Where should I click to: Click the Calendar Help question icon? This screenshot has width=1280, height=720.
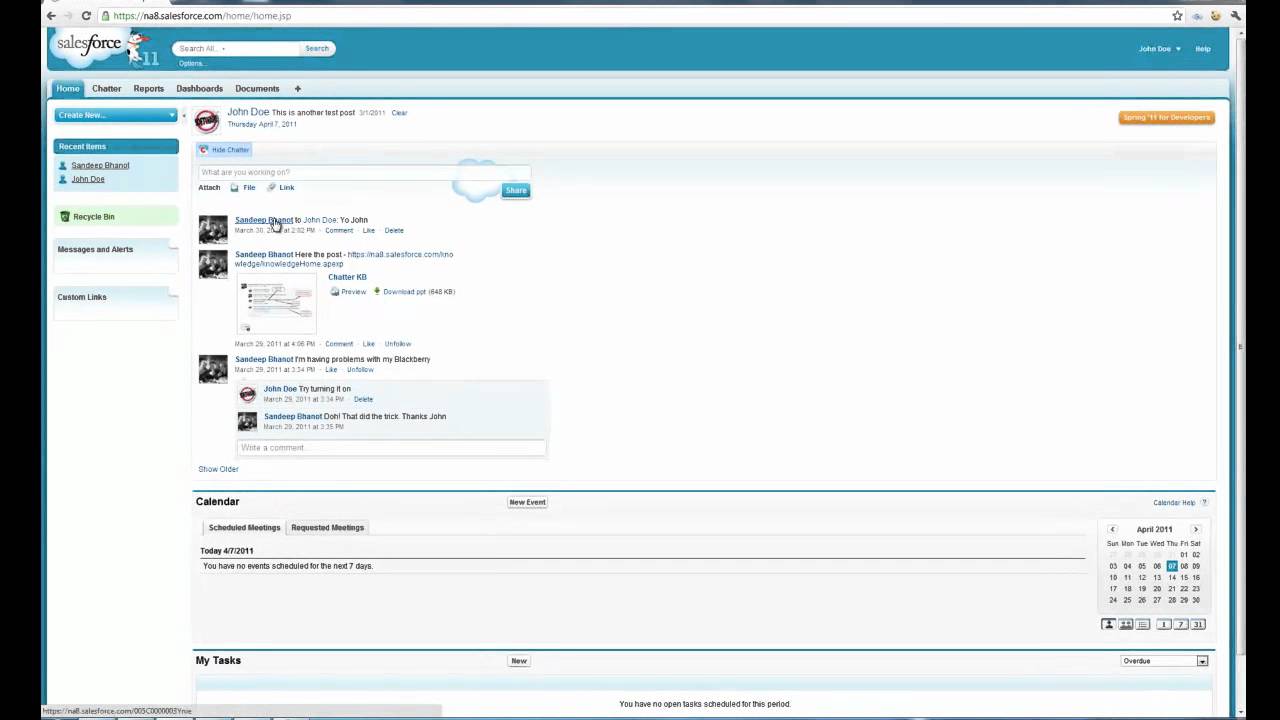click(x=1204, y=503)
